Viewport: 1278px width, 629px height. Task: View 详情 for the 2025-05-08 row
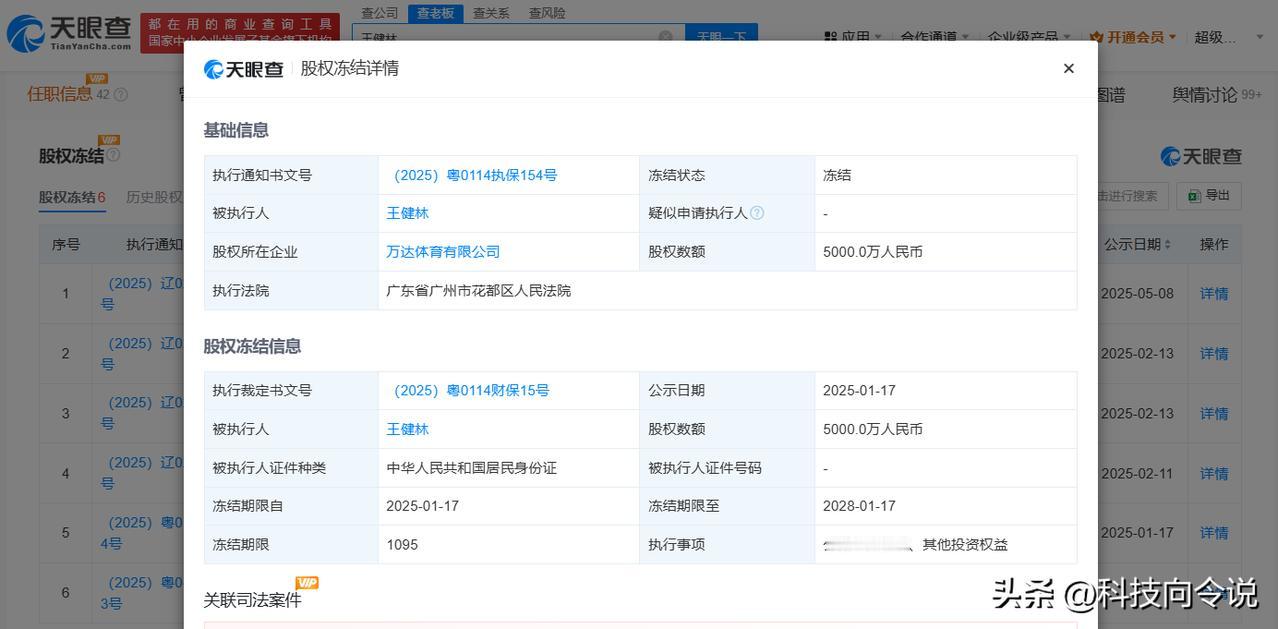click(1214, 294)
